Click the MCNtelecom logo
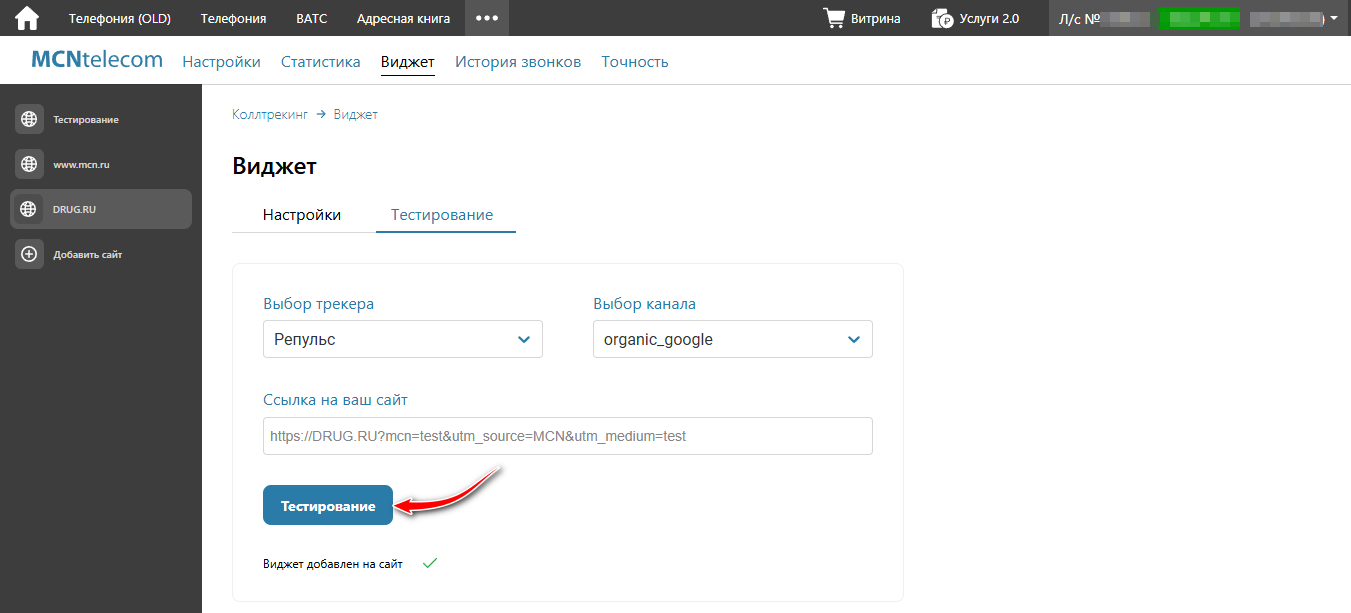Viewport: 1351px width, 613px height. (97, 60)
